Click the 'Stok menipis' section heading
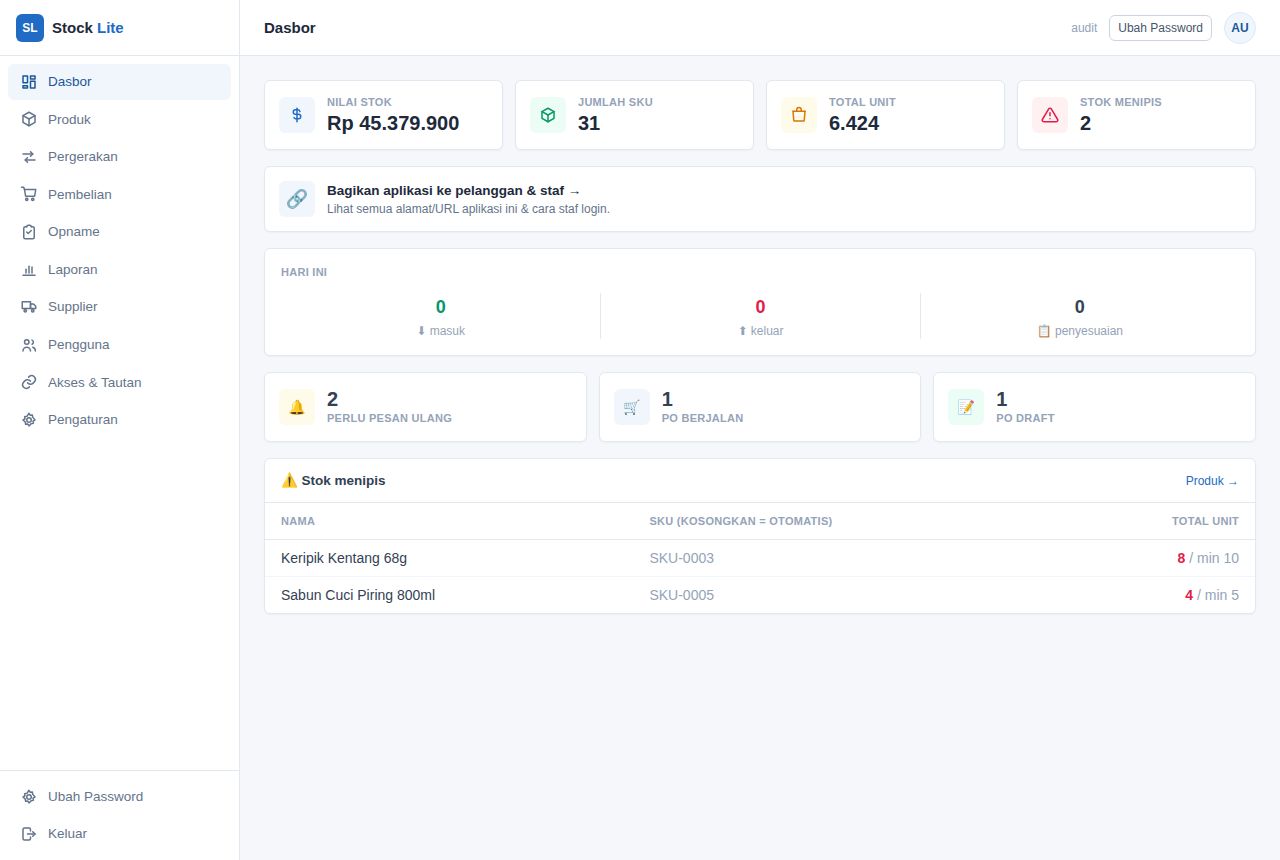This screenshot has width=1280, height=860. point(333,481)
